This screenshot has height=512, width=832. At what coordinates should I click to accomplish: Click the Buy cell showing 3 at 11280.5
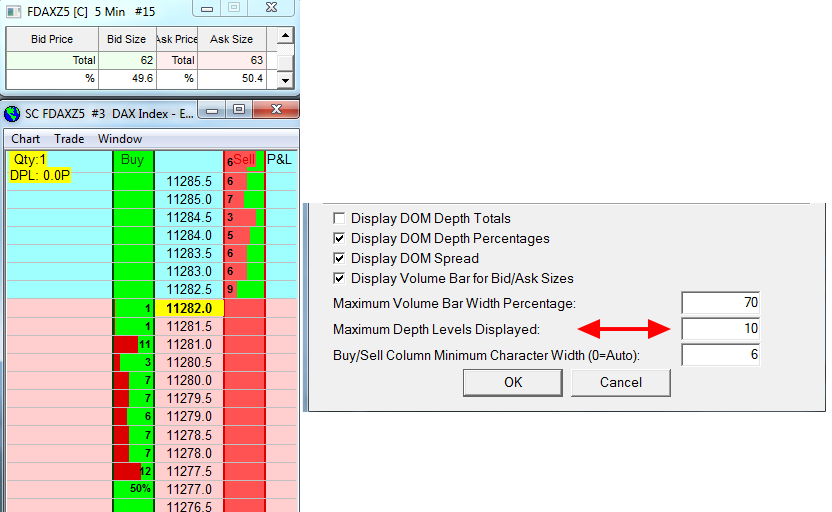pos(133,362)
